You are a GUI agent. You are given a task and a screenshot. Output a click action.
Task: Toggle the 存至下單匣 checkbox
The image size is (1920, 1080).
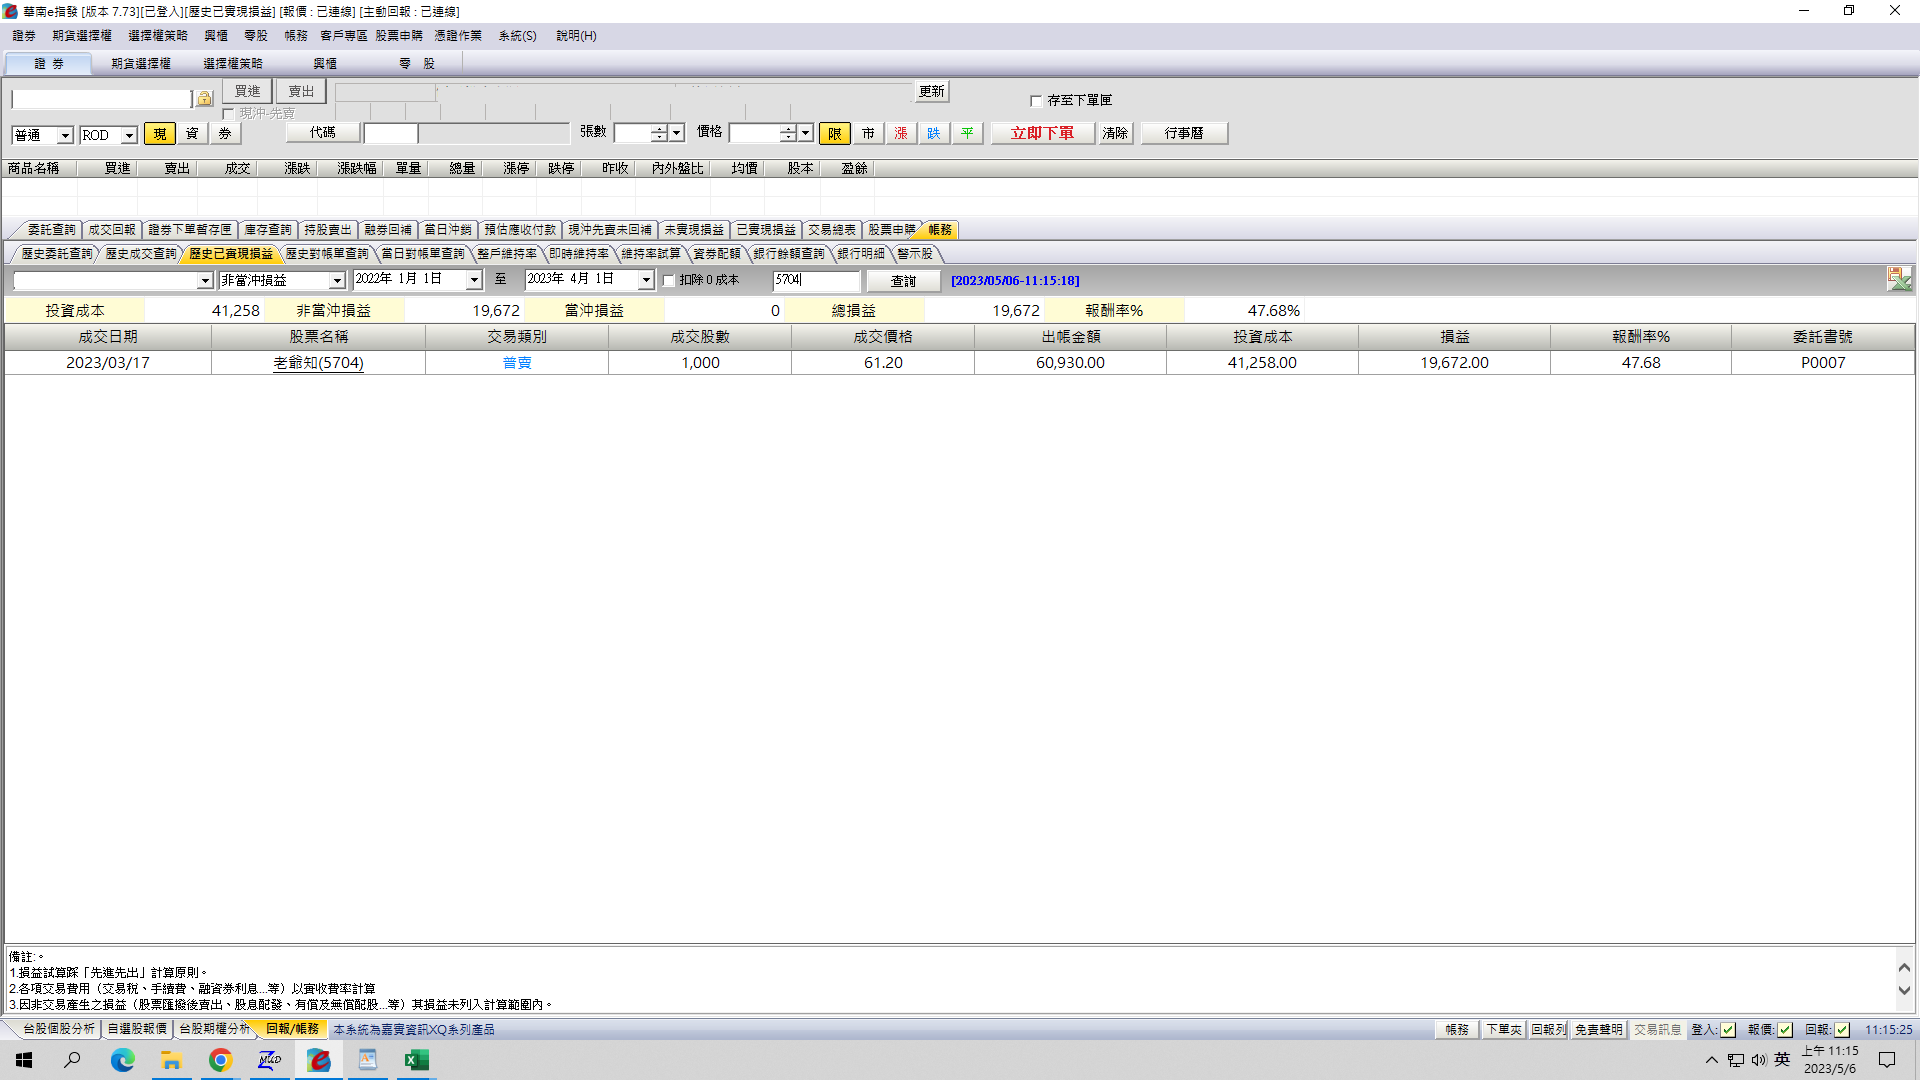[x=1036, y=101]
